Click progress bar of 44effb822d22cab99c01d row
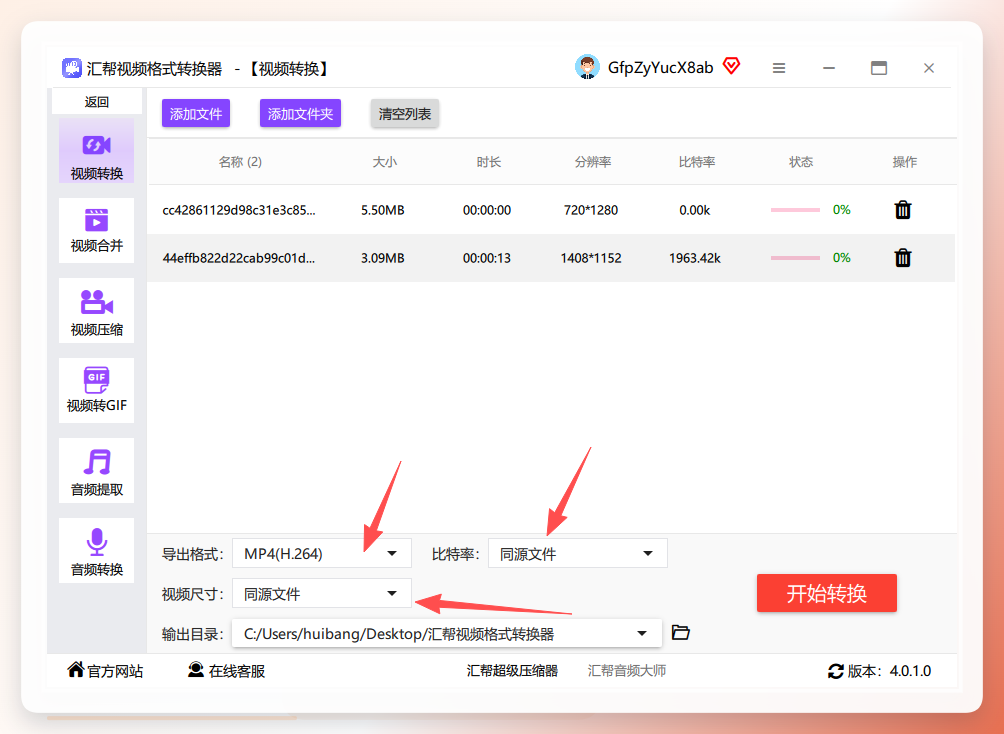 tap(795, 258)
